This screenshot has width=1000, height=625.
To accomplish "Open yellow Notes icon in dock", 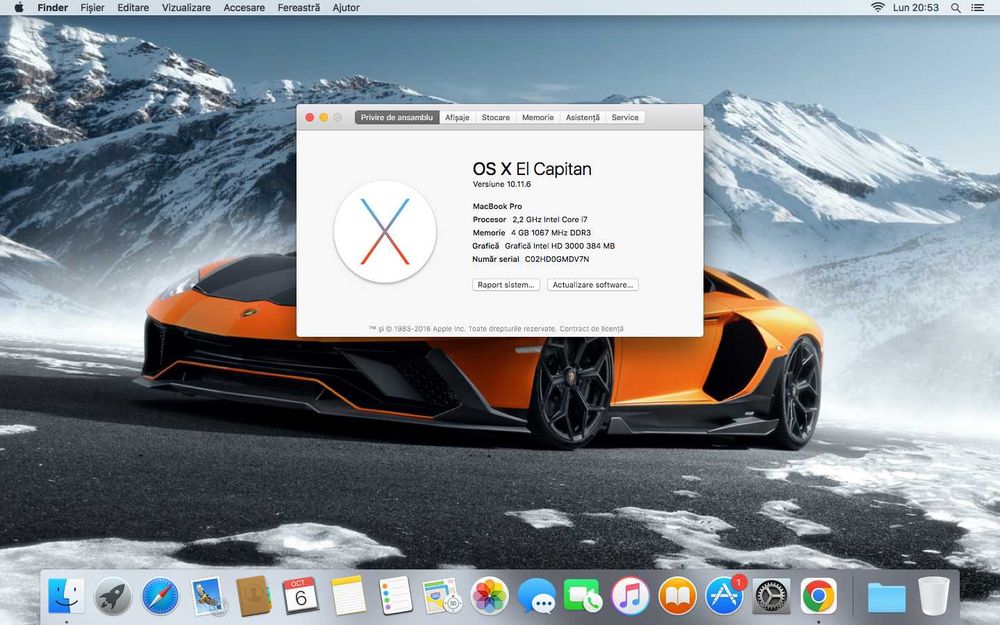I will pyautogui.click(x=348, y=596).
